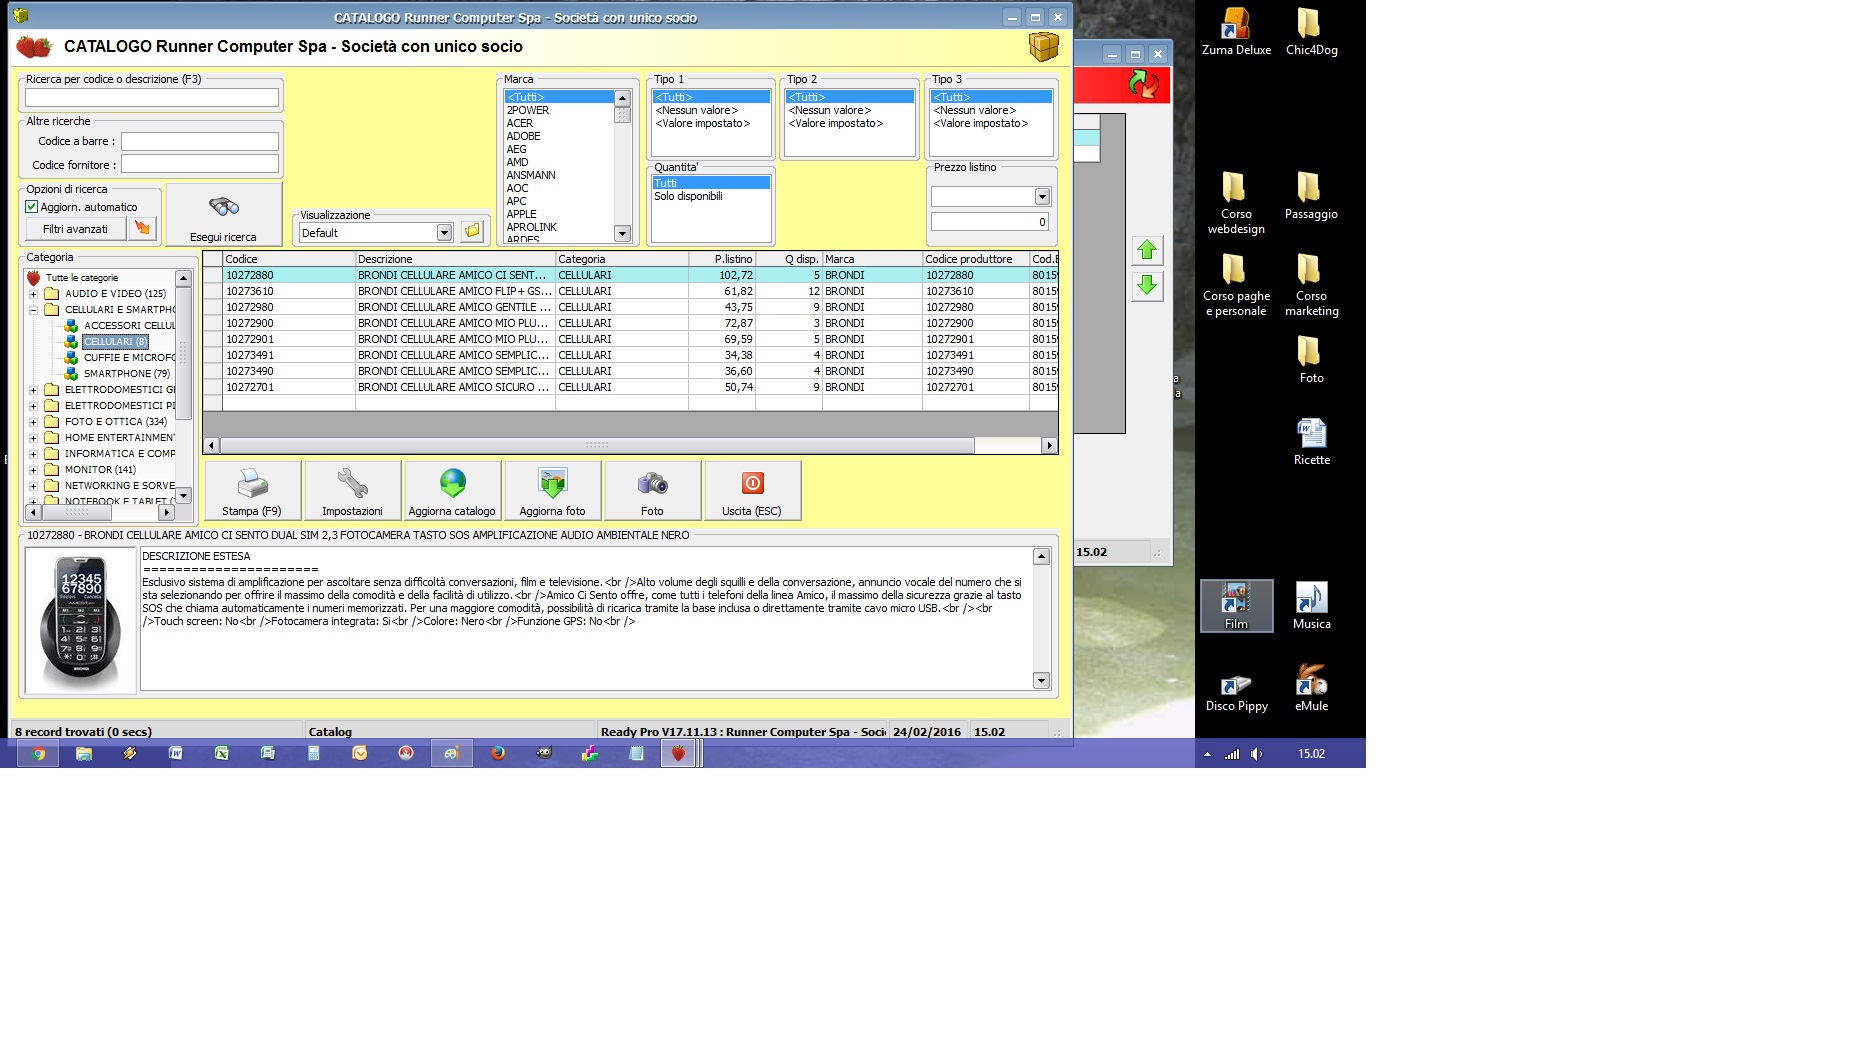This screenshot has width=1866, height=1050.
Task: Sort by the Descrizione column header
Action: tap(455, 259)
